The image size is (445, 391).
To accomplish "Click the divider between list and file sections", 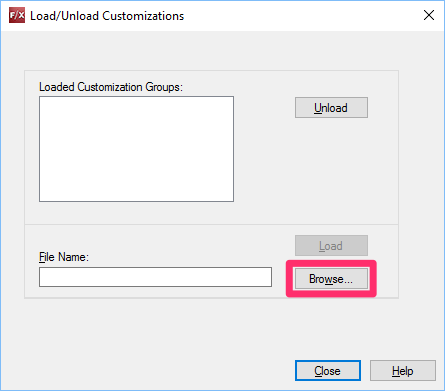I will click(x=211, y=224).
